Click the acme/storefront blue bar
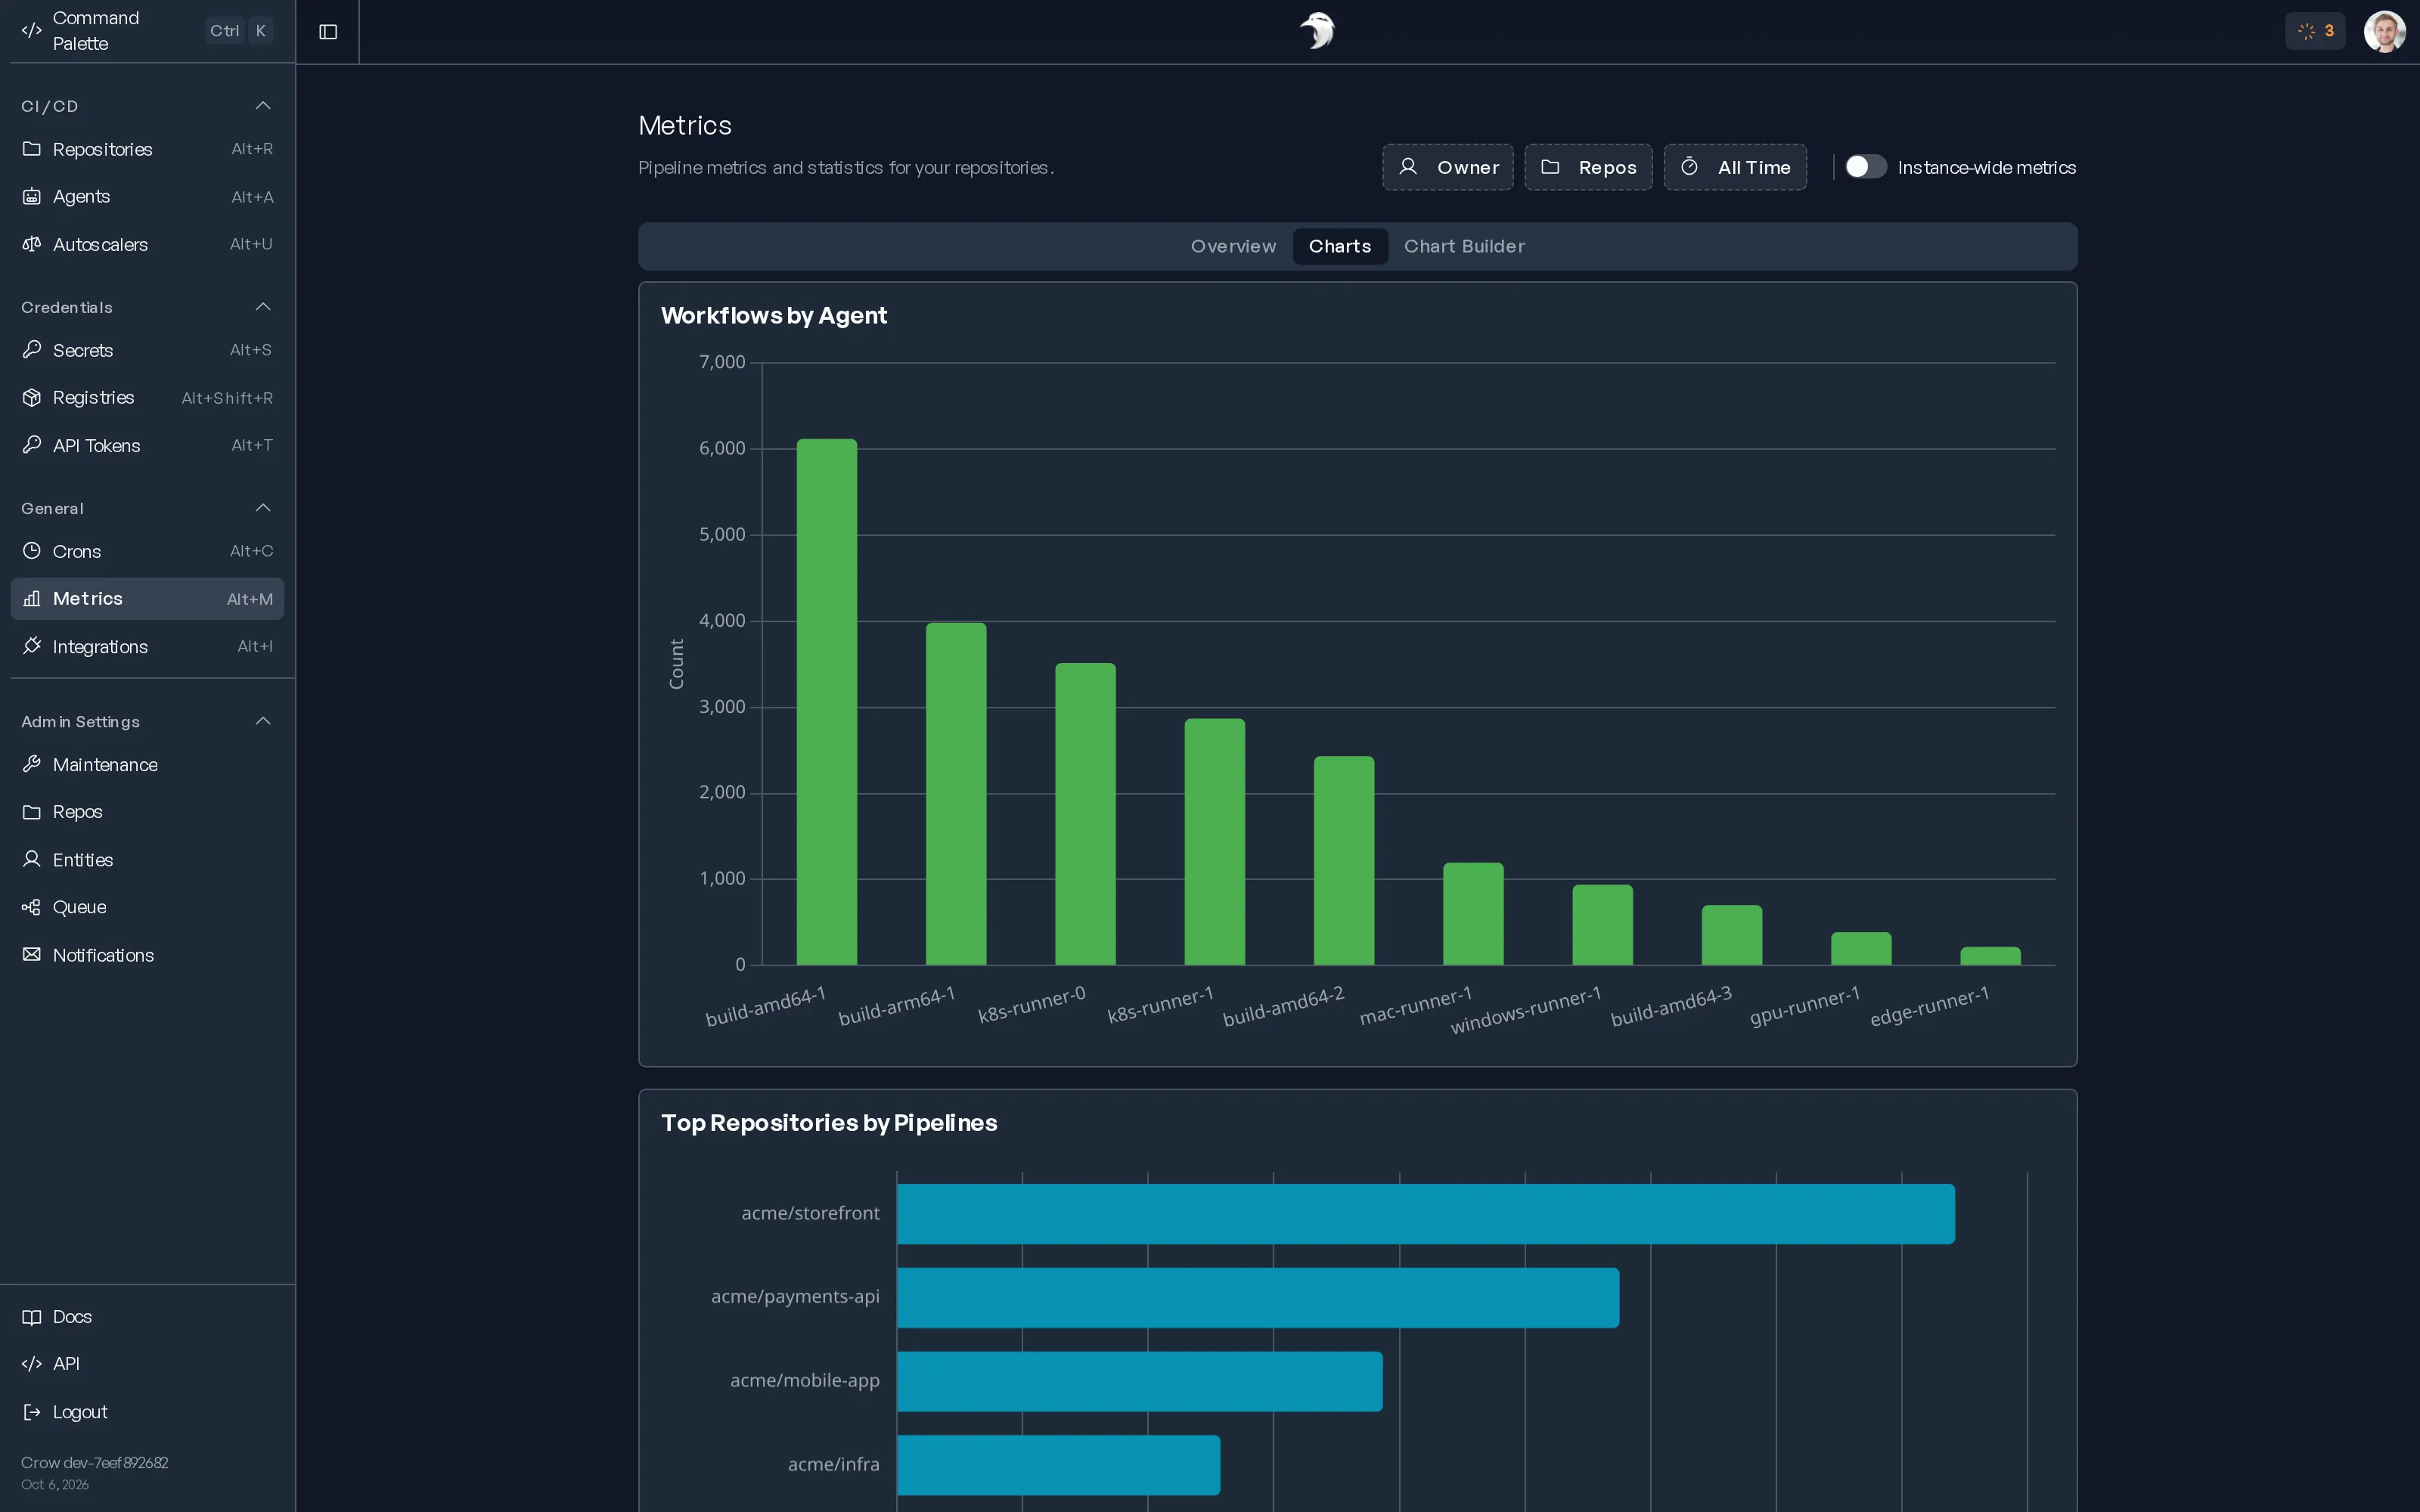This screenshot has width=2420, height=1512. coord(1426,1214)
